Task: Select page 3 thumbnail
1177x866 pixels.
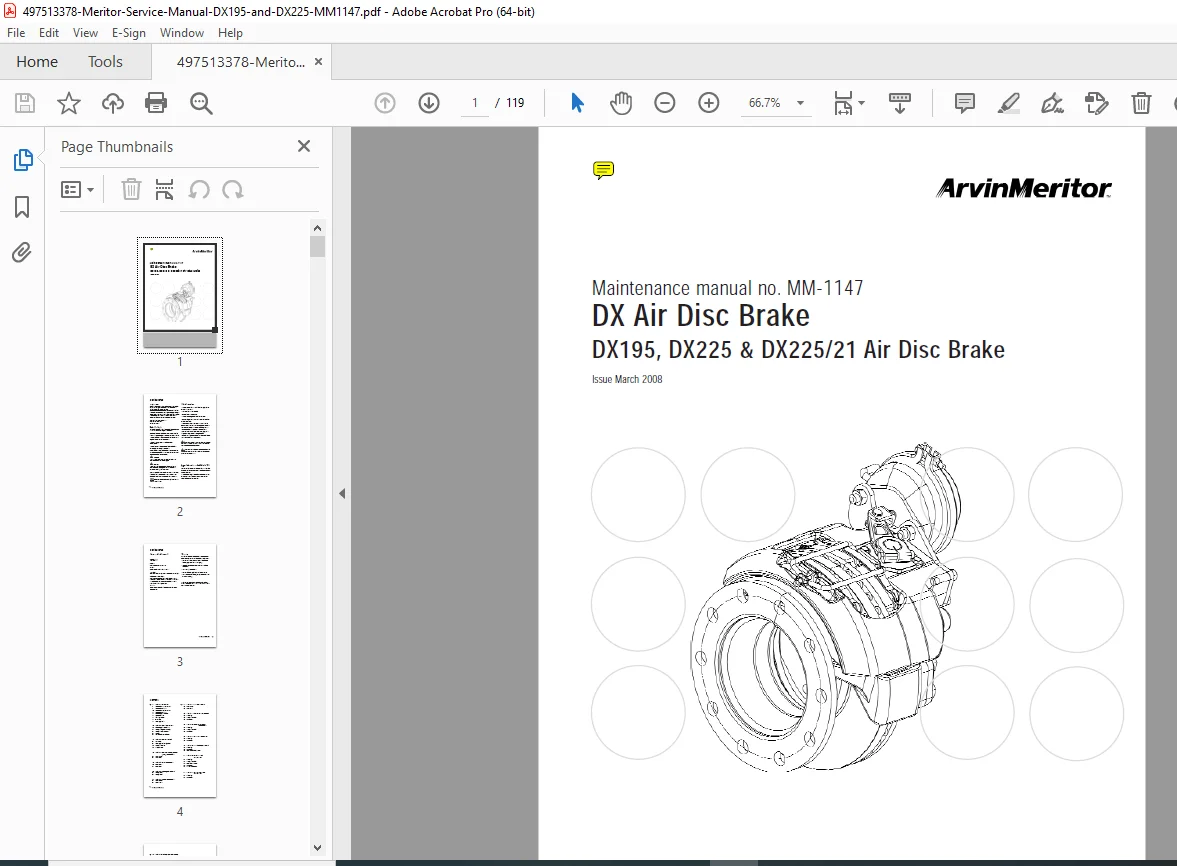Action: (180, 596)
